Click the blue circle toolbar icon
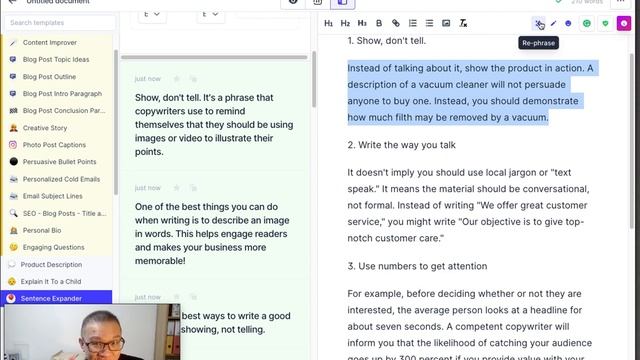This screenshot has width=640, height=360. point(568,24)
